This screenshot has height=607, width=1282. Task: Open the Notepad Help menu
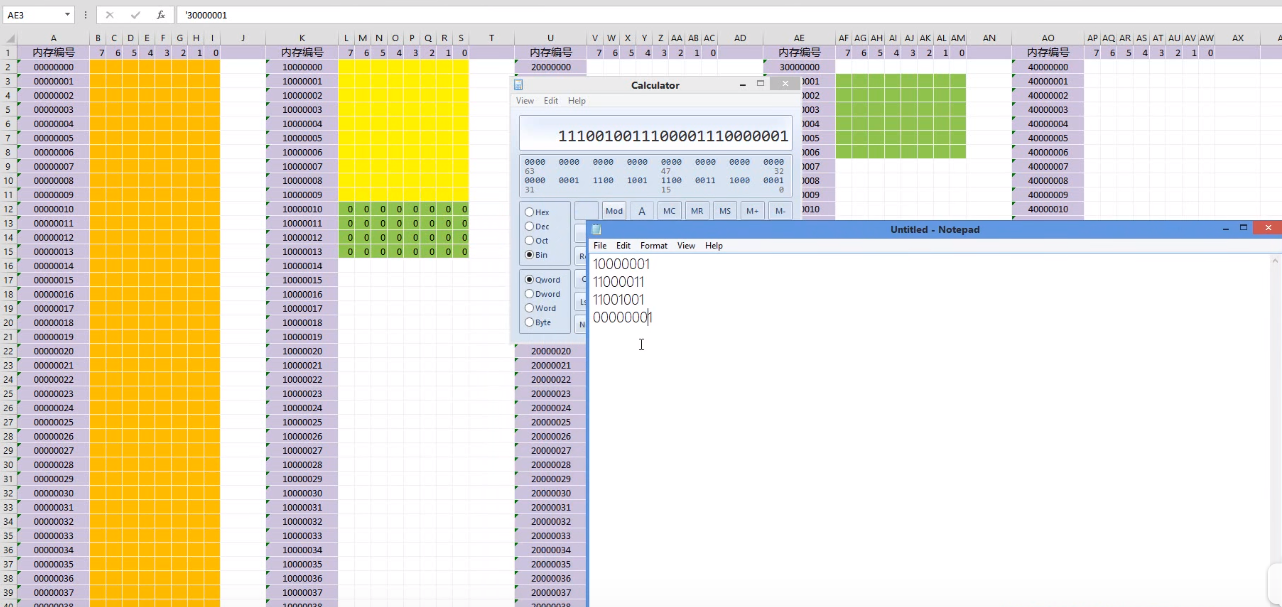coord(714,245)
